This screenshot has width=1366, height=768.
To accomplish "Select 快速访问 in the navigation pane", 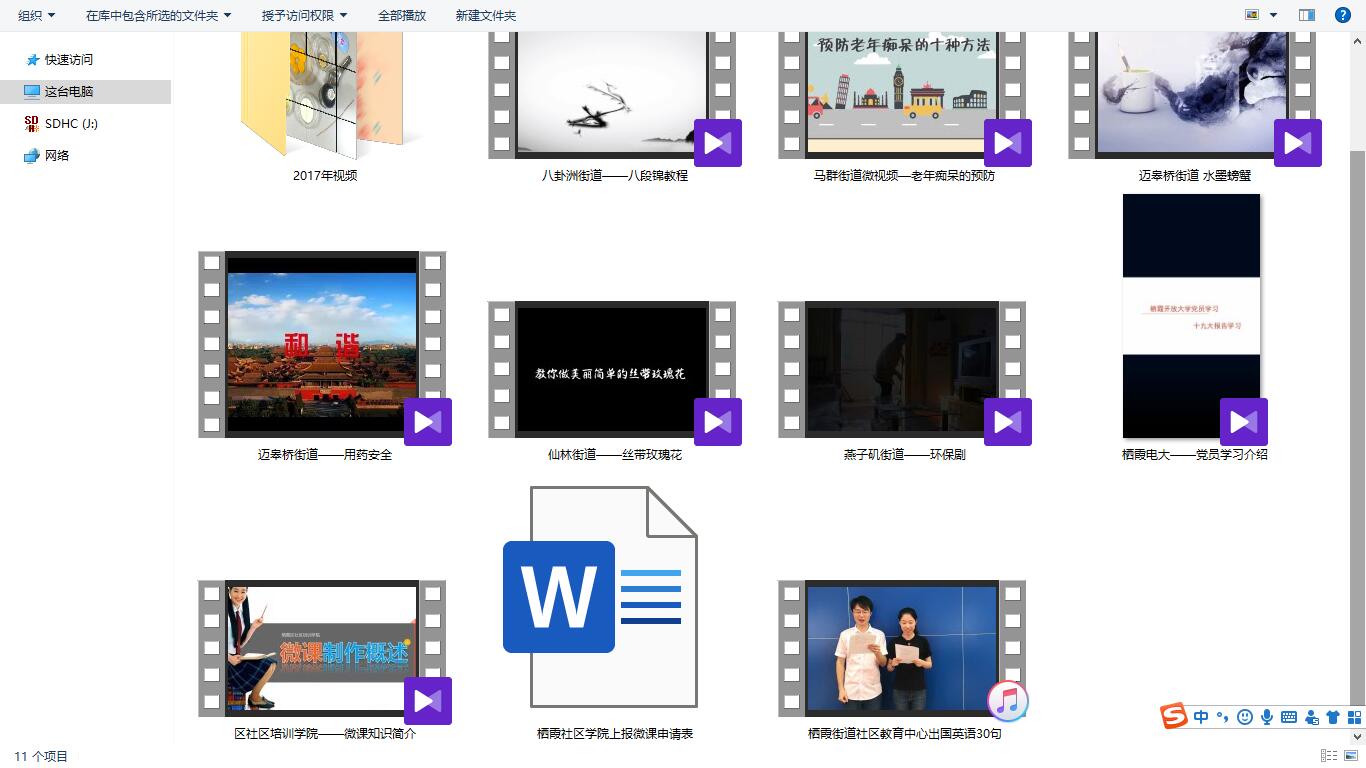I will tap(68, 60).
